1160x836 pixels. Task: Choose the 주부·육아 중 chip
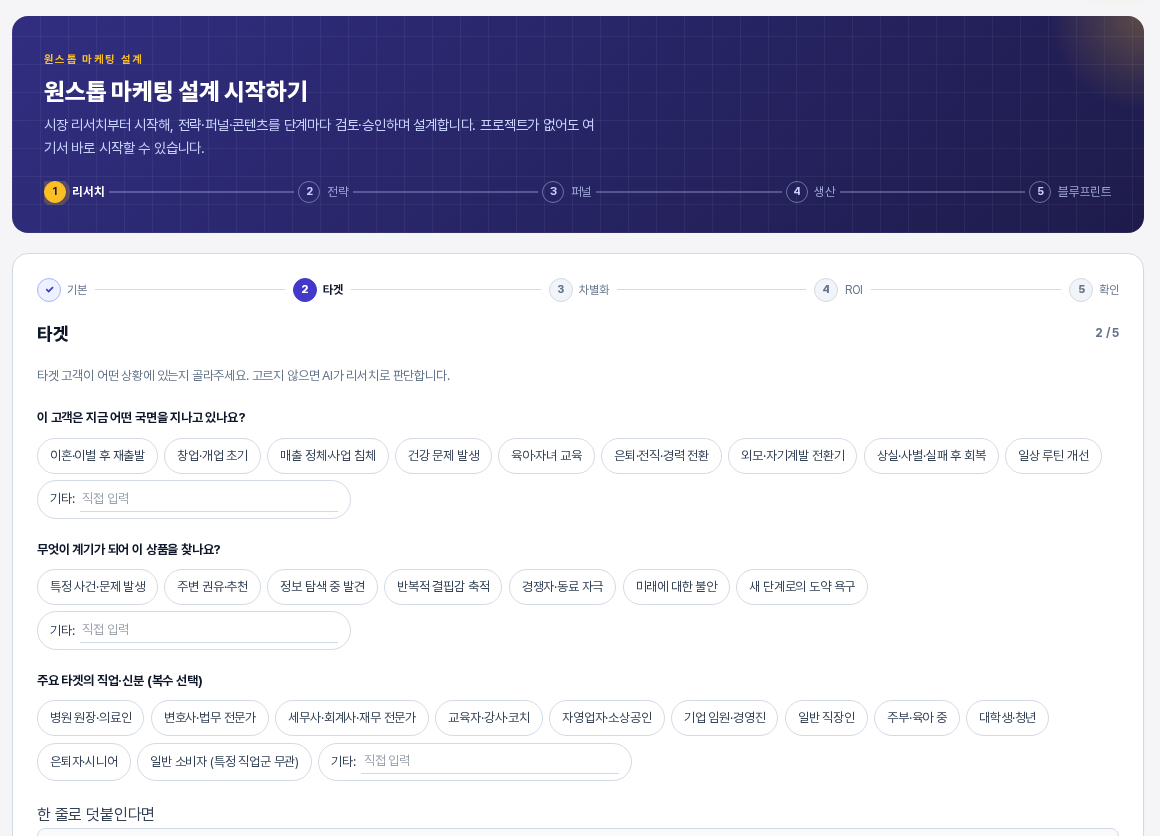pos(917,718)
